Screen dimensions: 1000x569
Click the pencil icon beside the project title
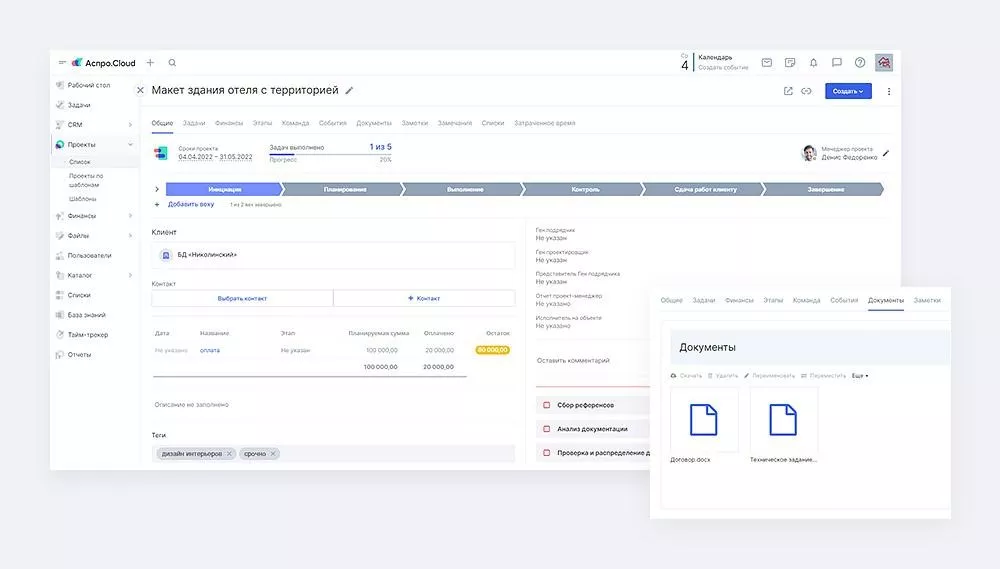click(x=349, y=91)
